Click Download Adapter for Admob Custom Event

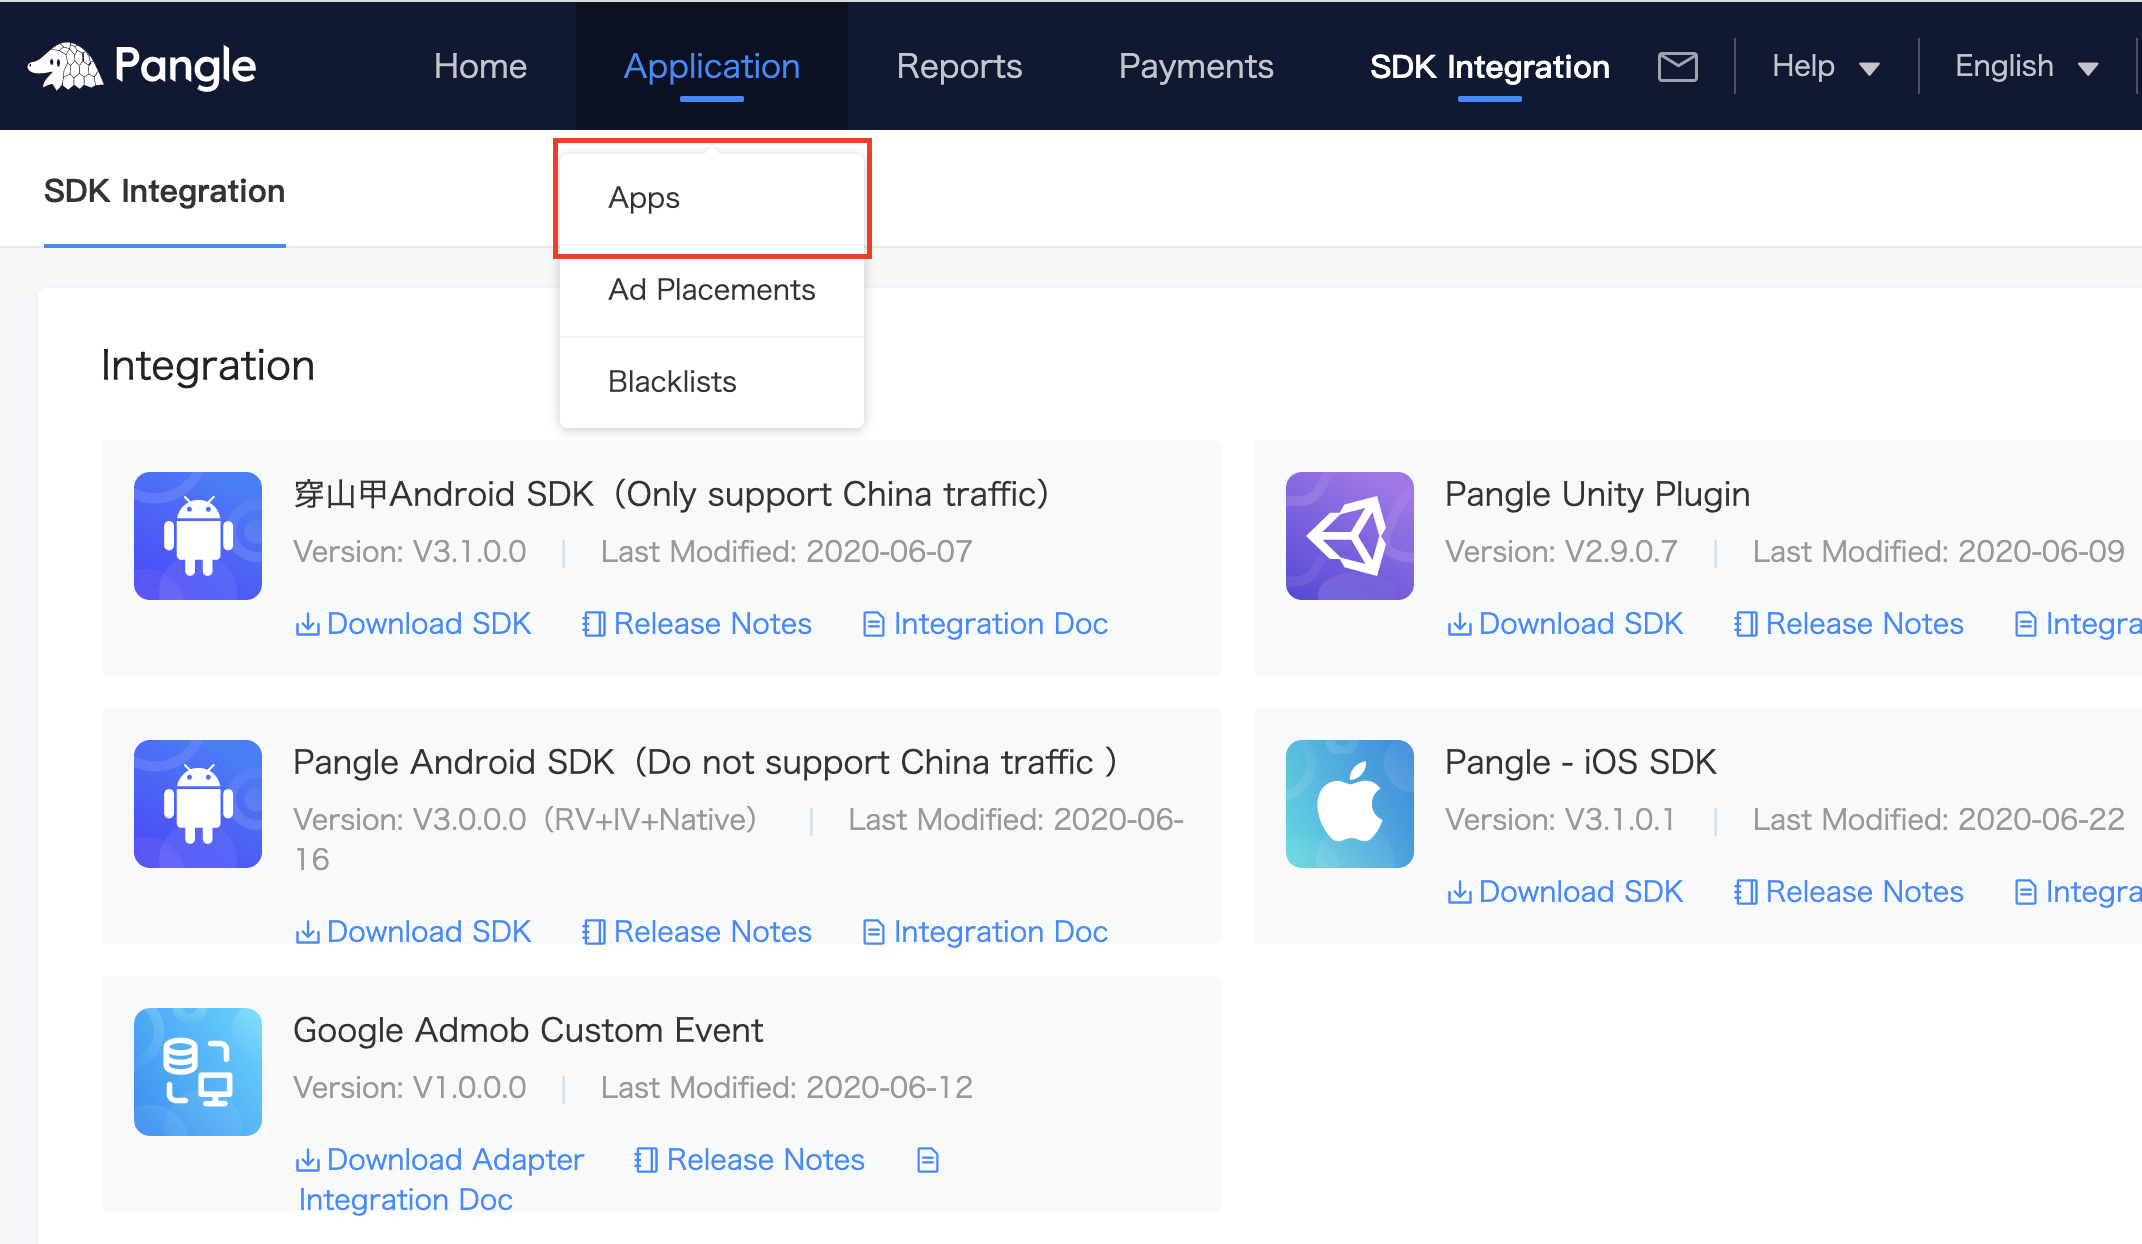coord(440,1160)
